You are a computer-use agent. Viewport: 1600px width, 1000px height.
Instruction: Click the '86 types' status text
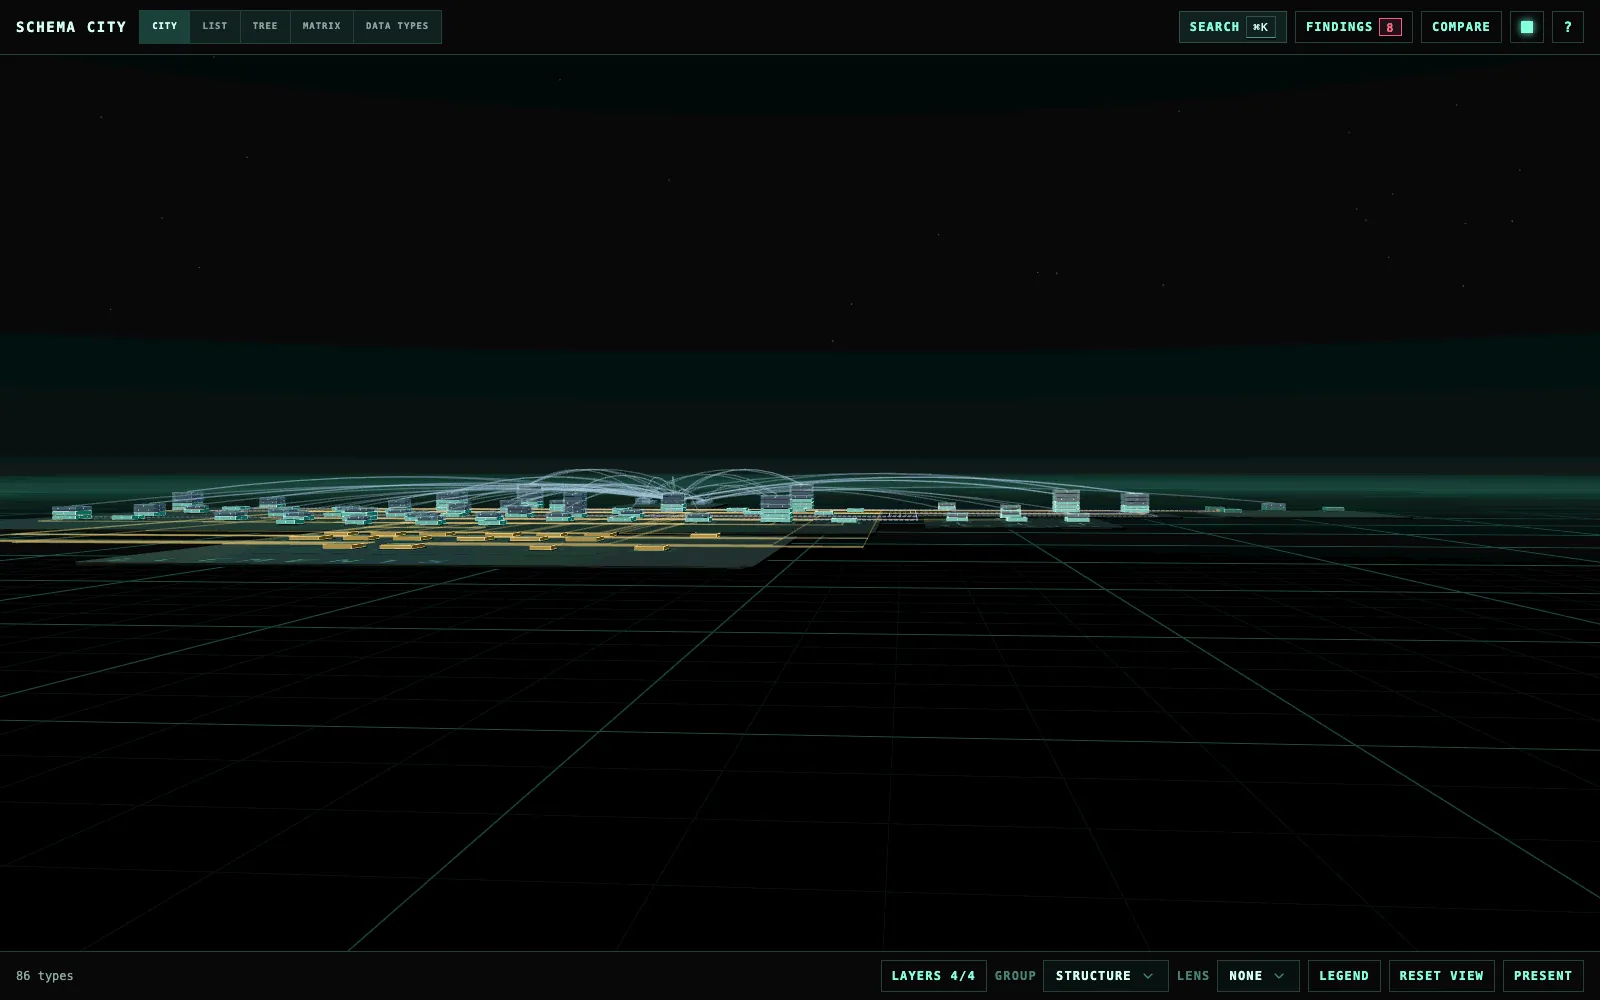[45, 976]
